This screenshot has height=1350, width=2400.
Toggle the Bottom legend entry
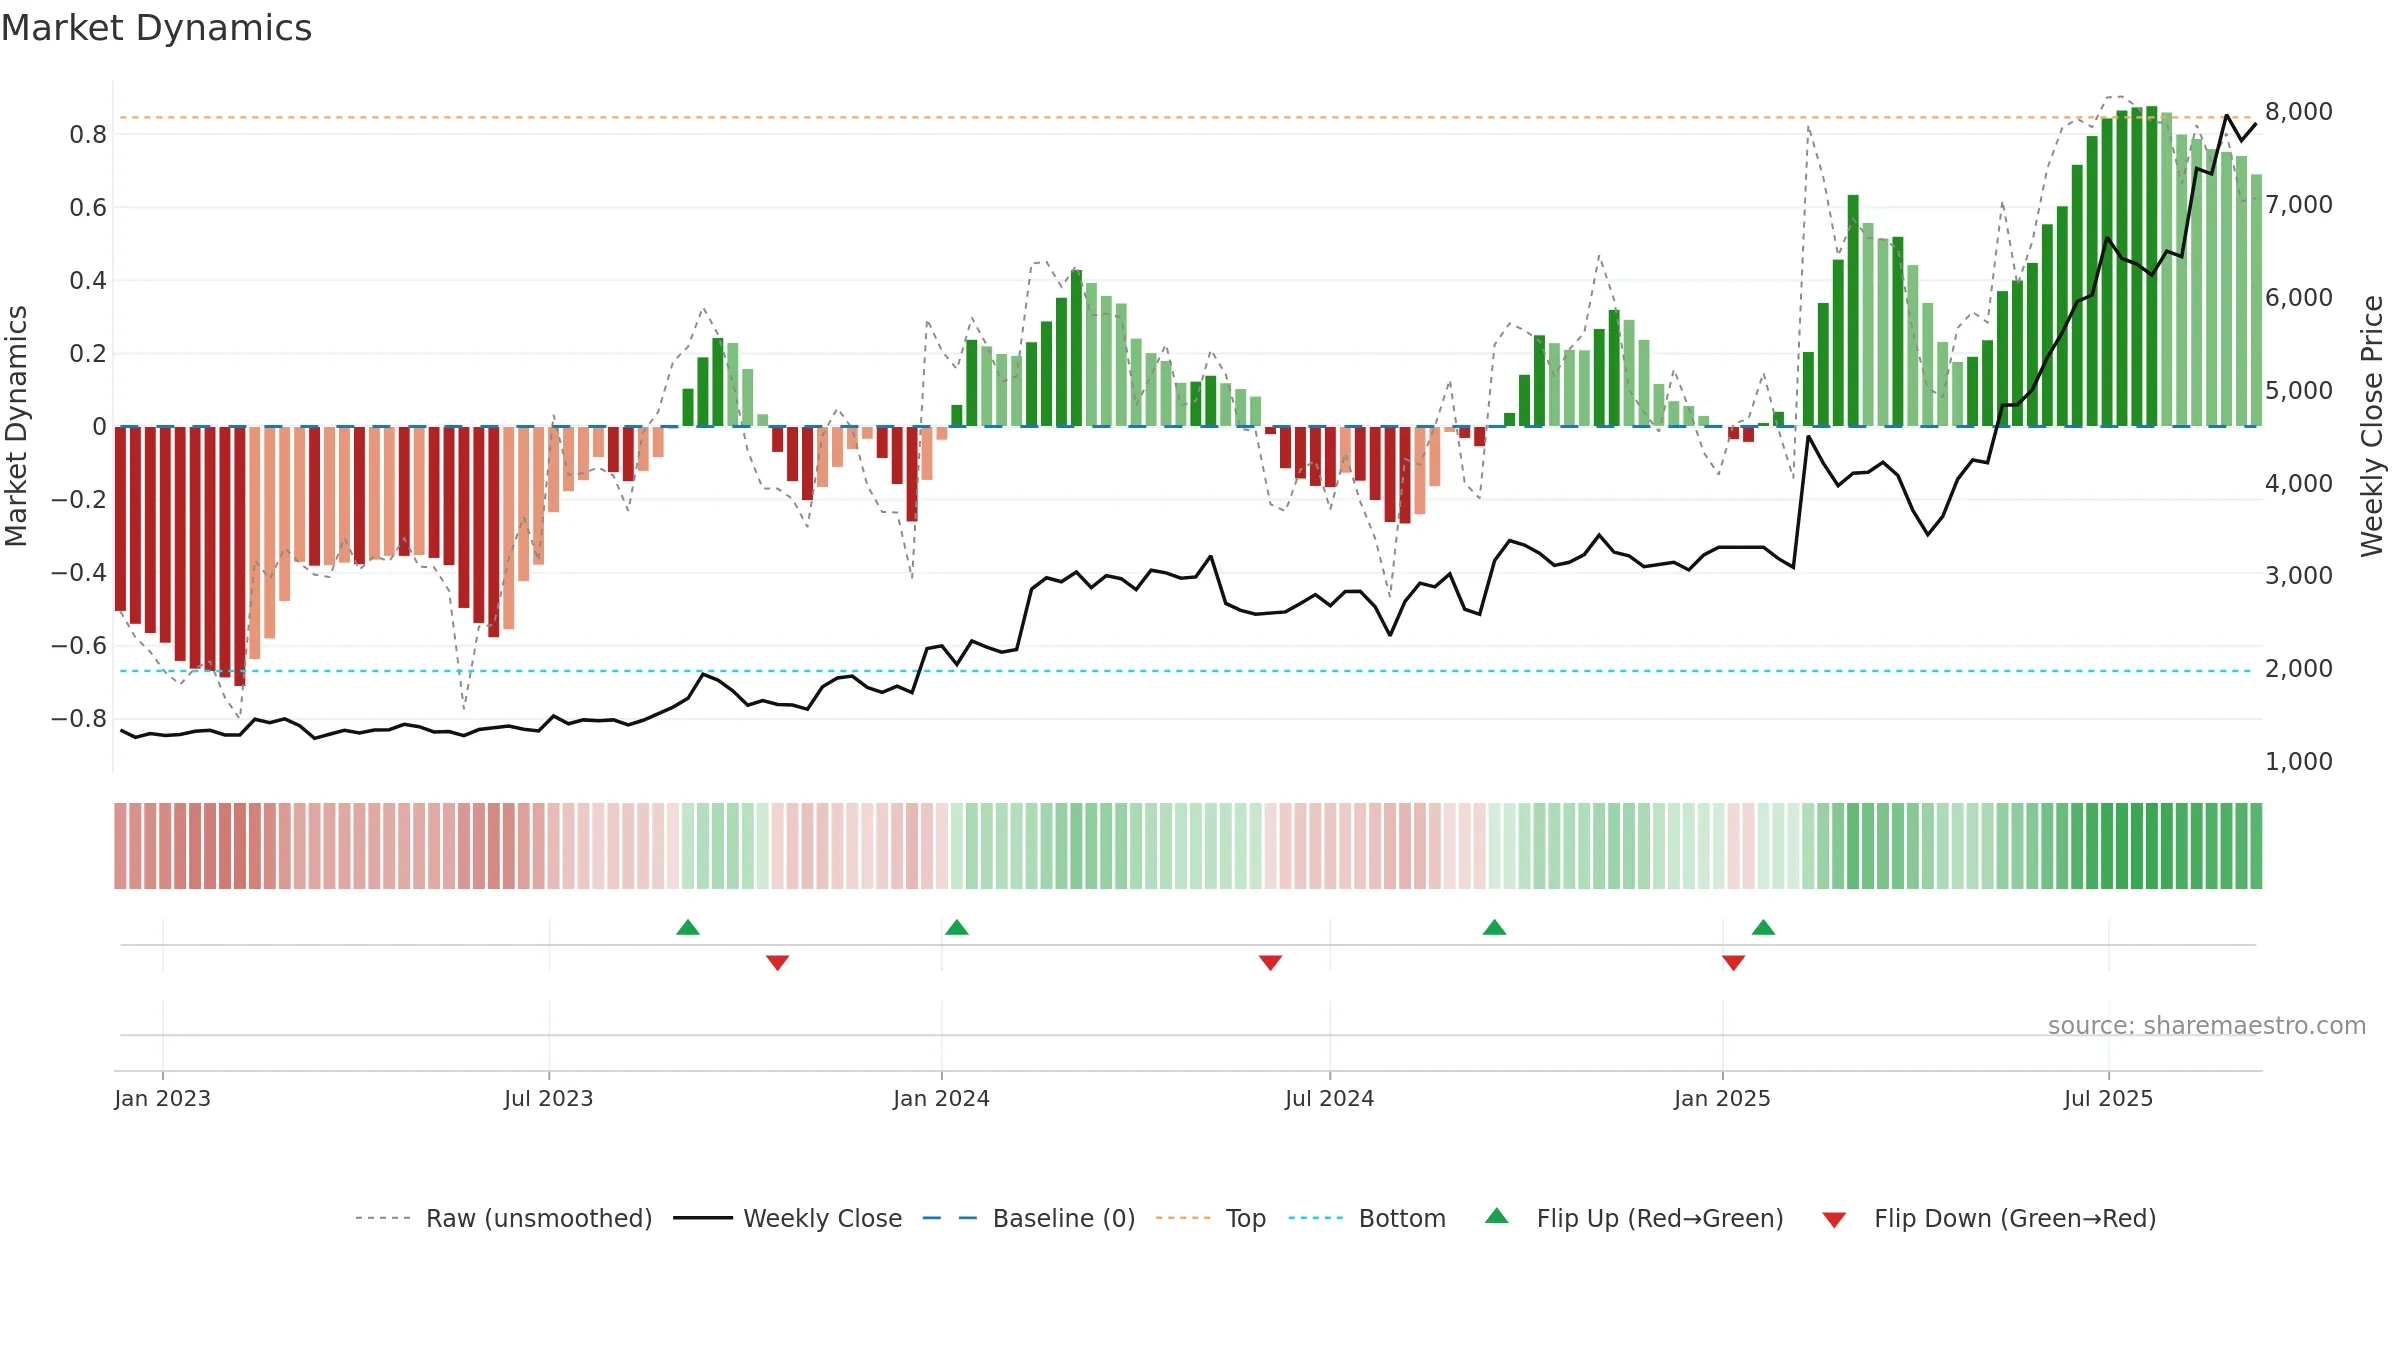point(1367,1218)
